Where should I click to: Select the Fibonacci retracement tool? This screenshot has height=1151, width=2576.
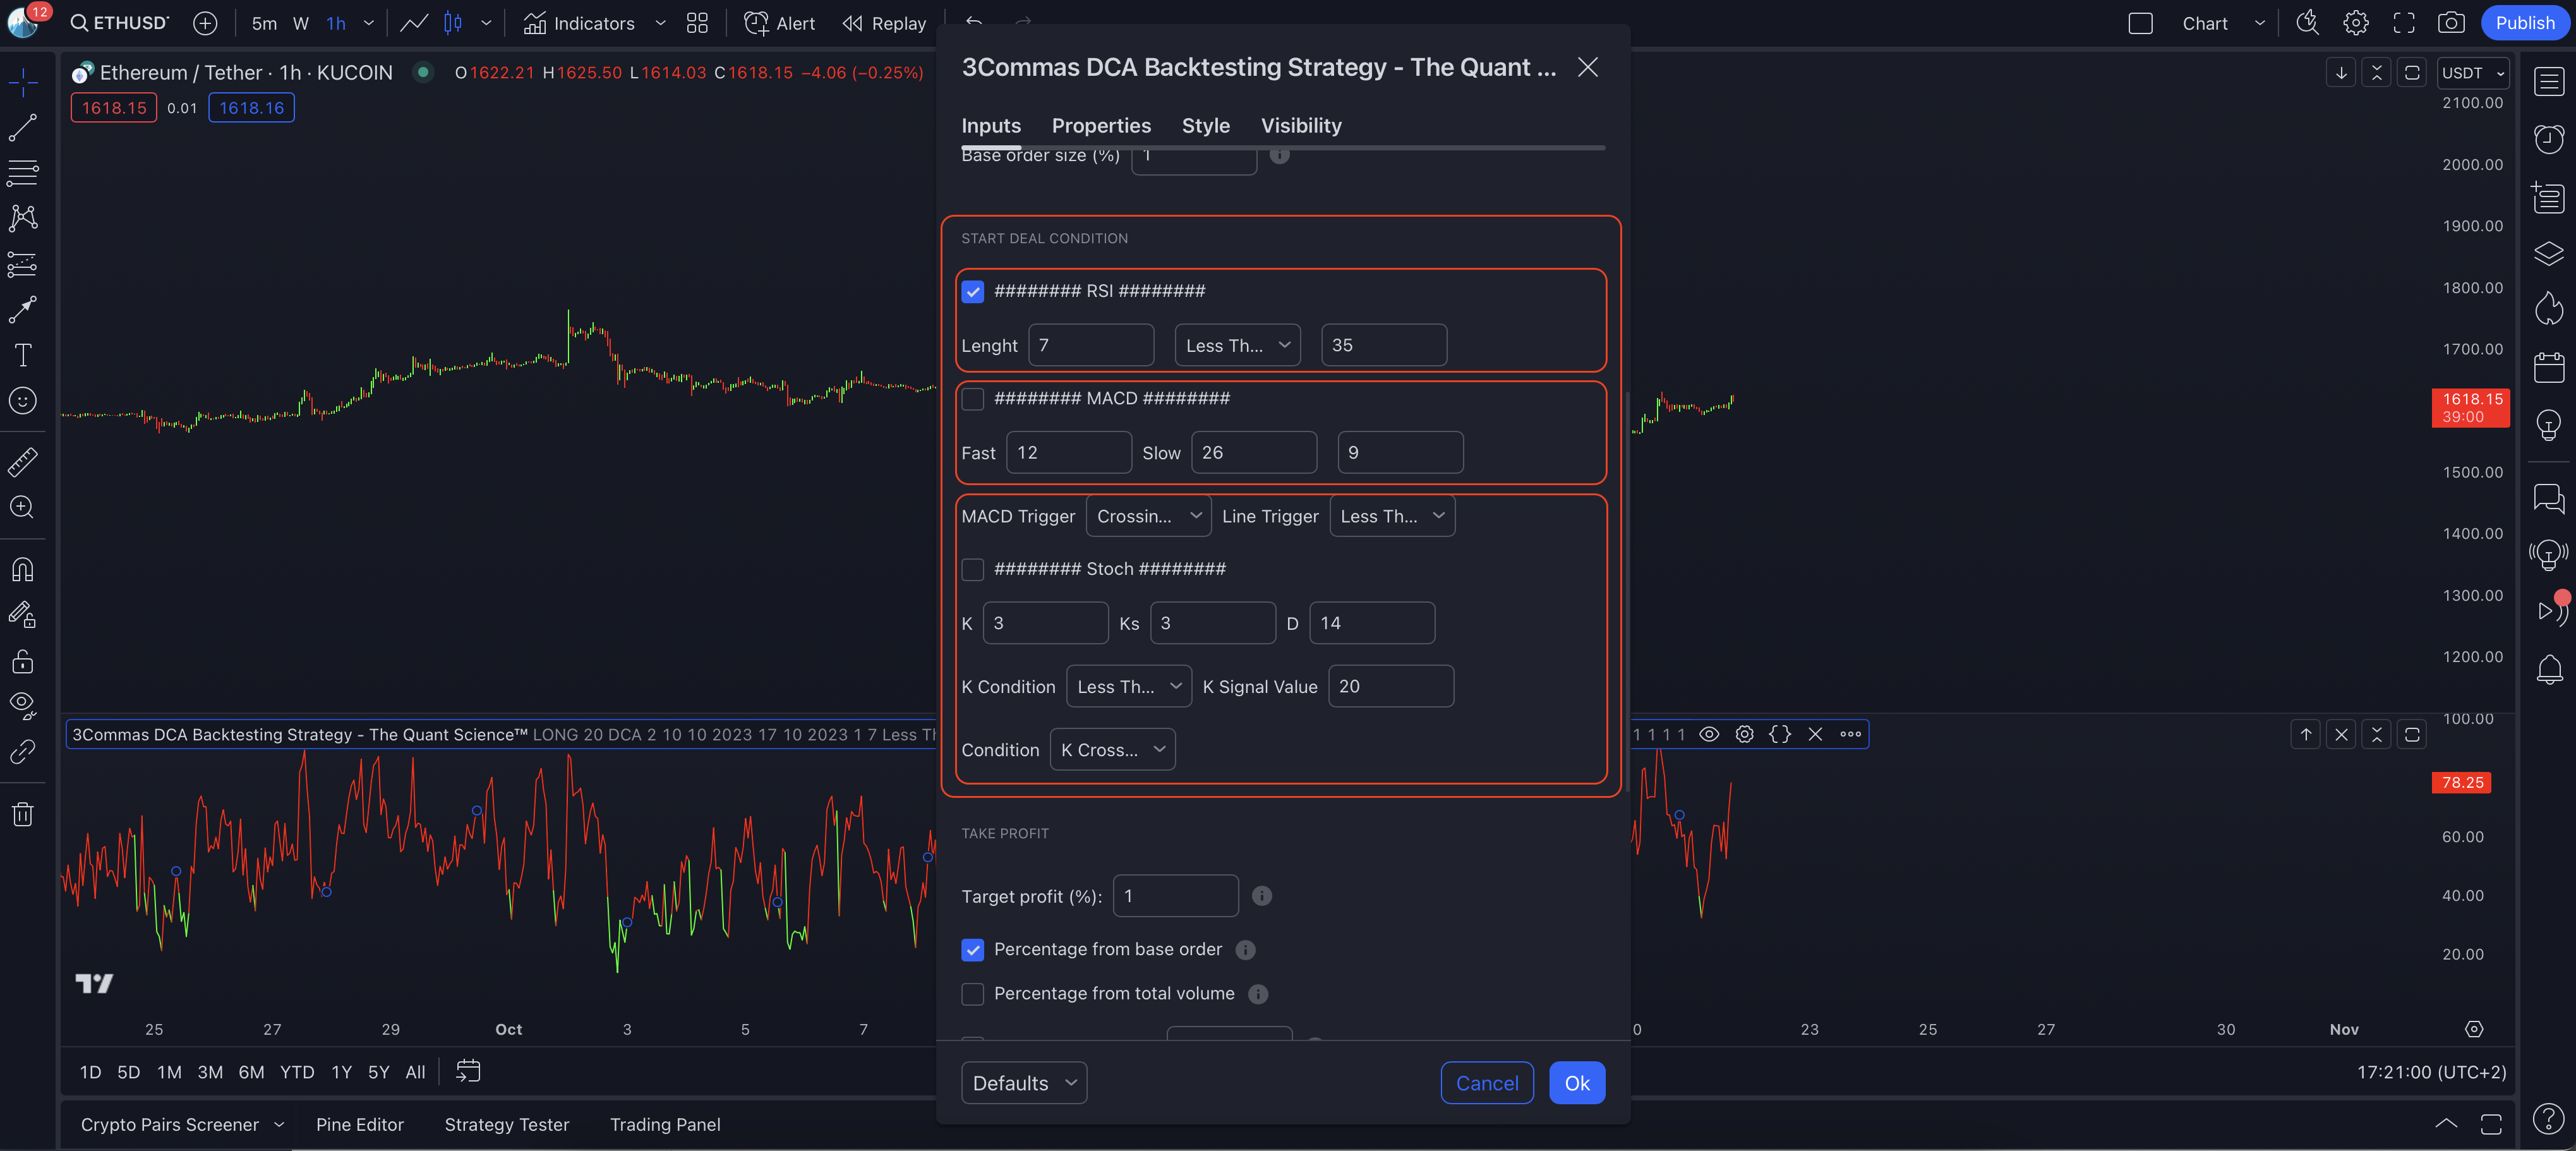(x=22, y=172)
